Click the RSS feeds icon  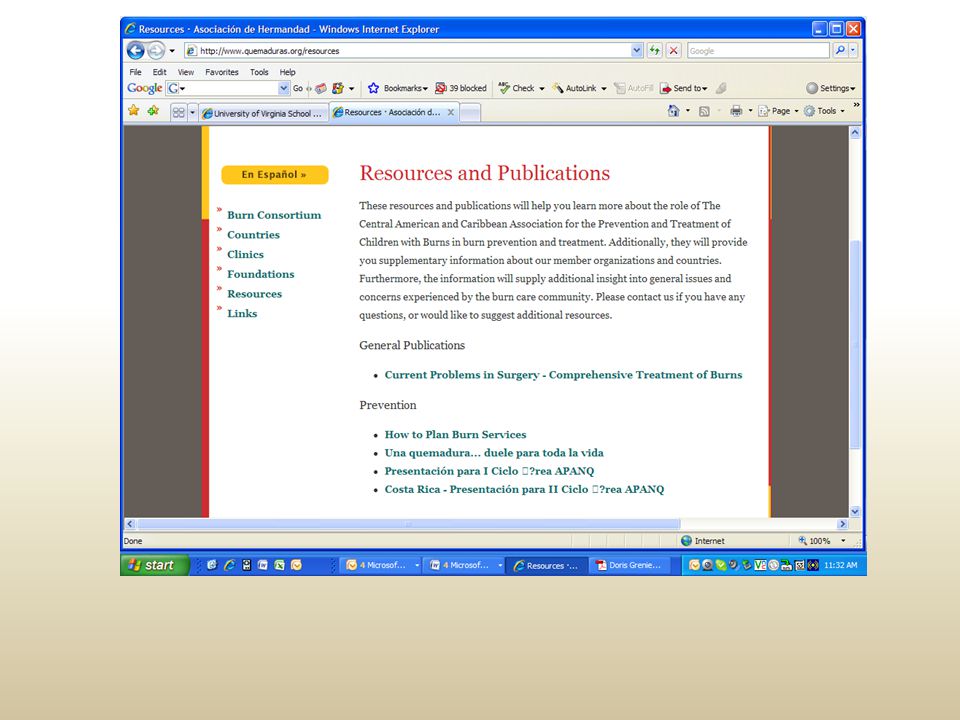[704, 111]
